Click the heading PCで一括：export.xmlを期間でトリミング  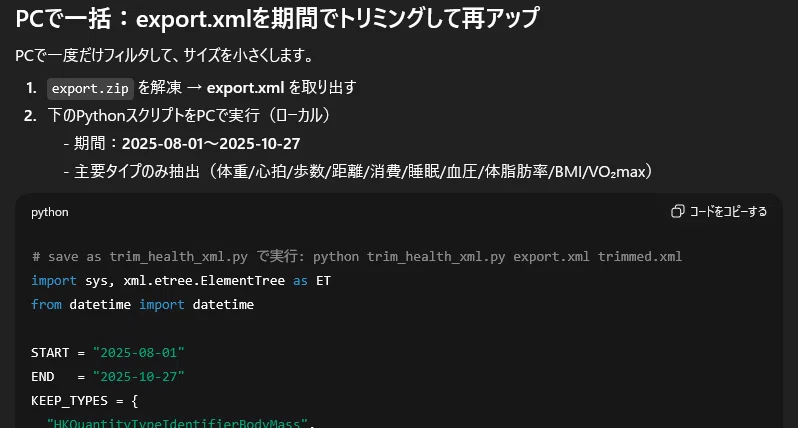coord(277,18)
